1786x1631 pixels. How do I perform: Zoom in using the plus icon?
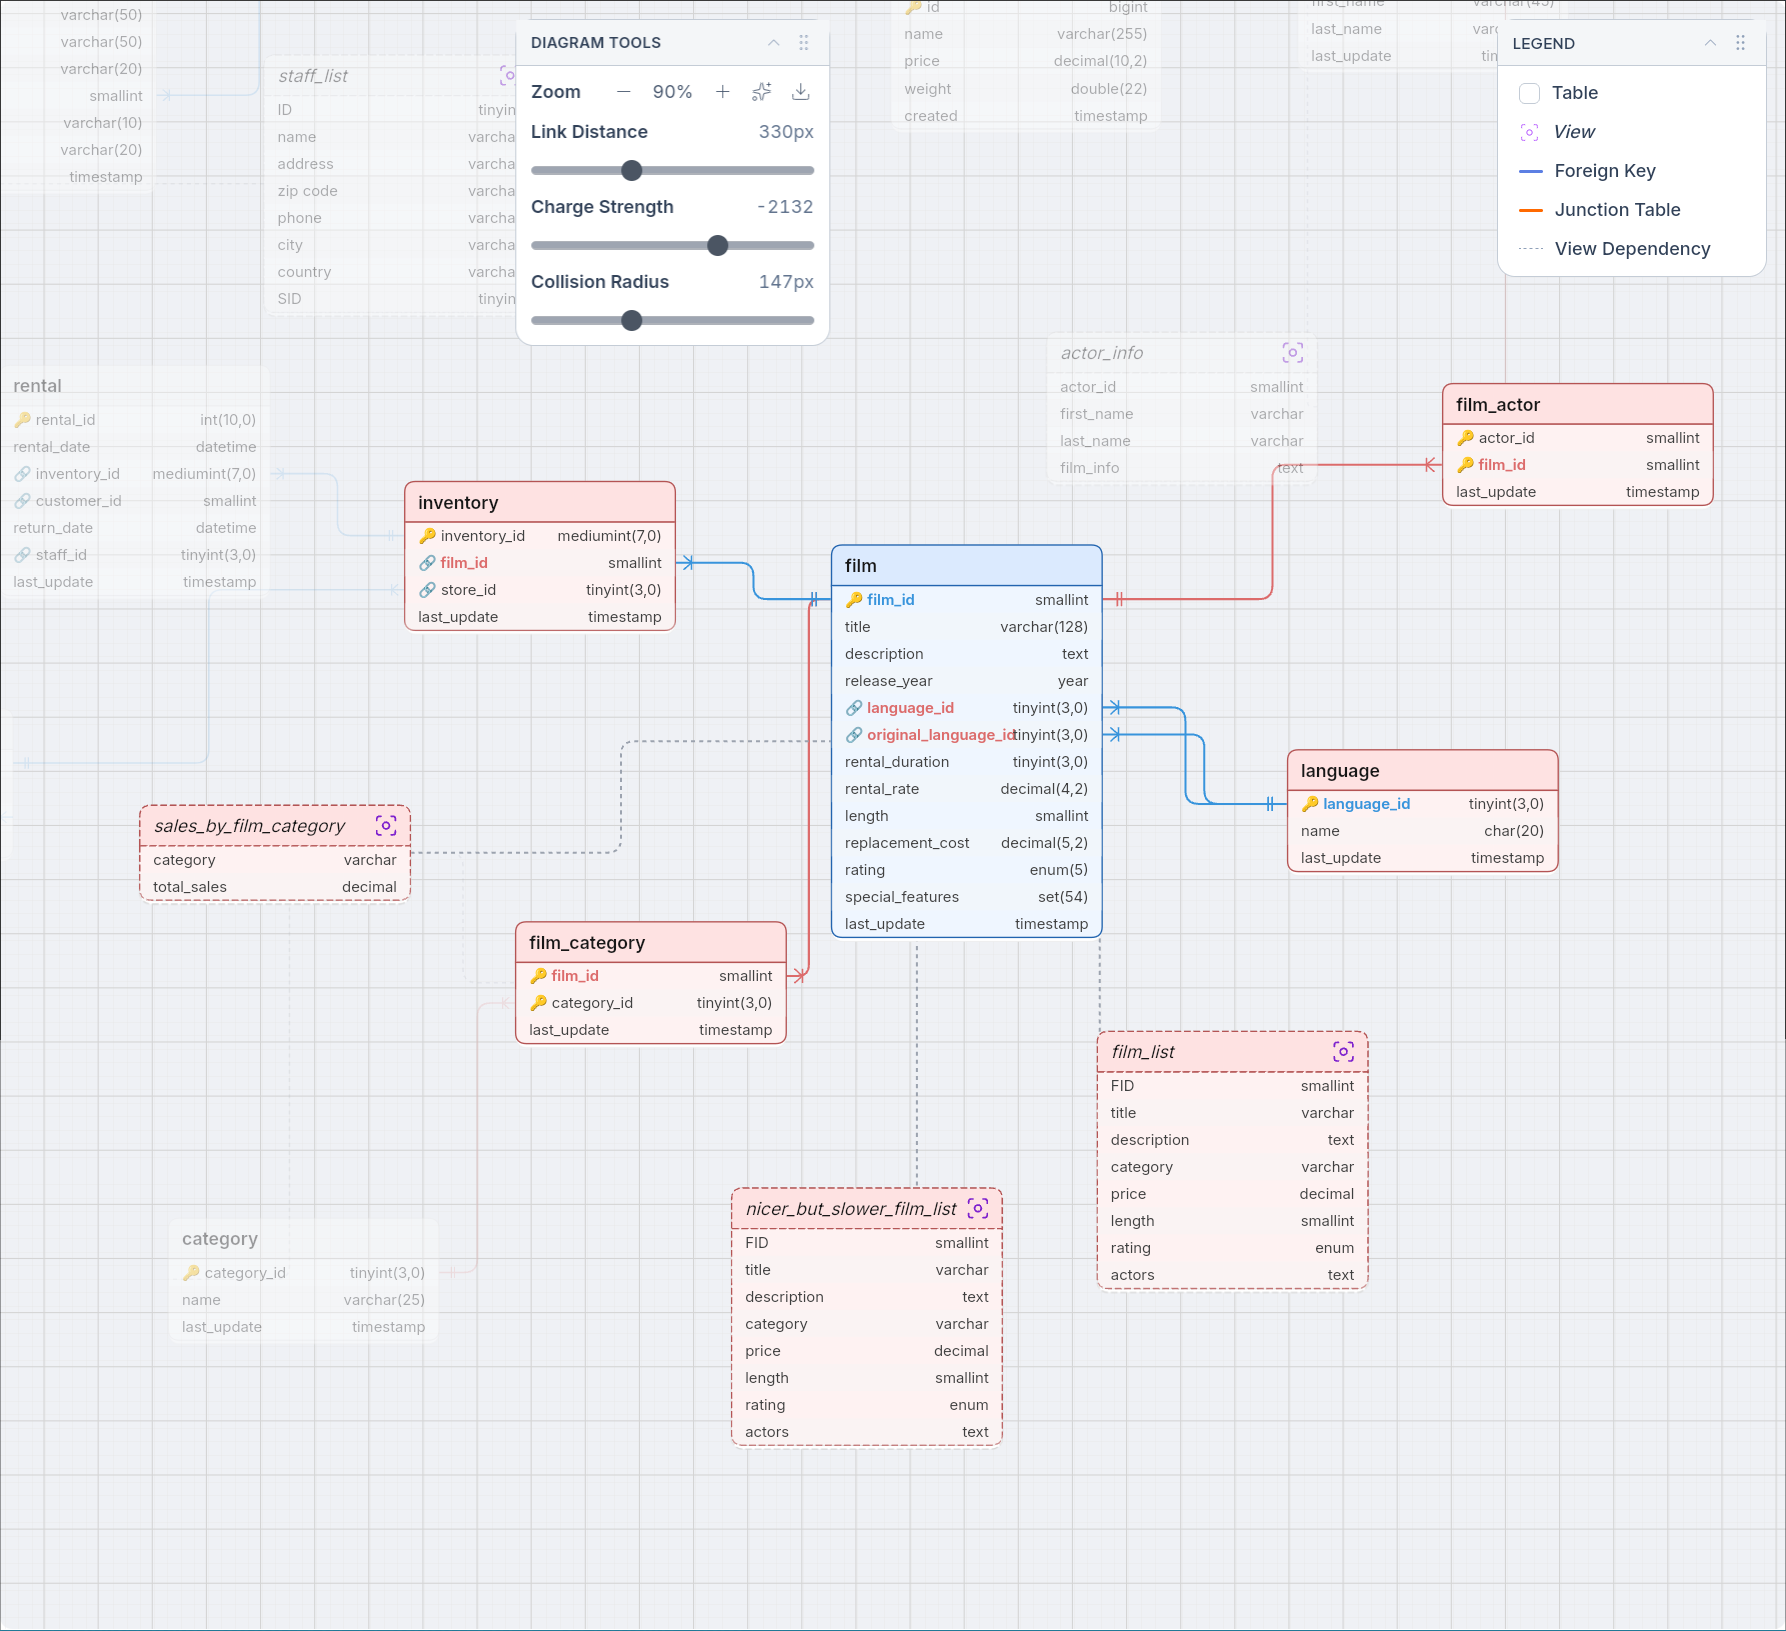722,92
